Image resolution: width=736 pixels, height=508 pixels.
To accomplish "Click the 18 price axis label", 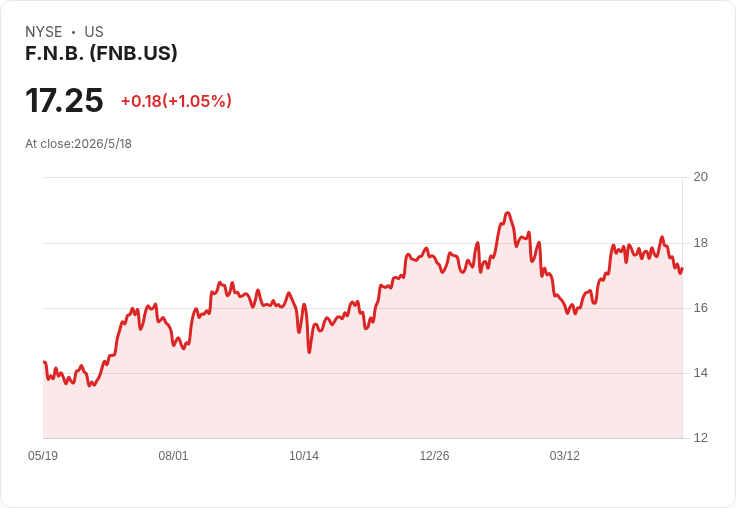I will (x=701, y=243).
